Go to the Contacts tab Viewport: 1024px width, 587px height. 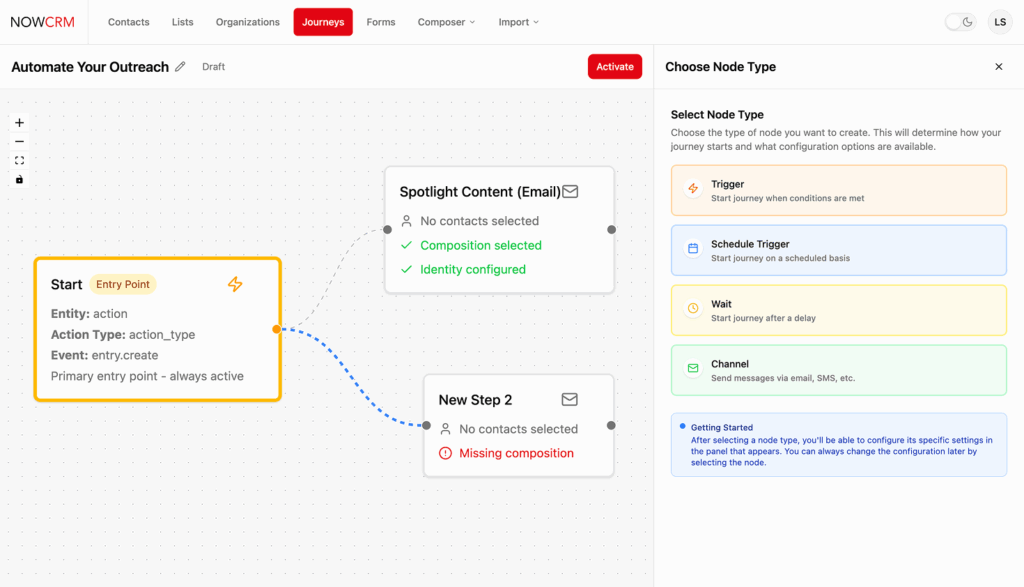(129, 22)
